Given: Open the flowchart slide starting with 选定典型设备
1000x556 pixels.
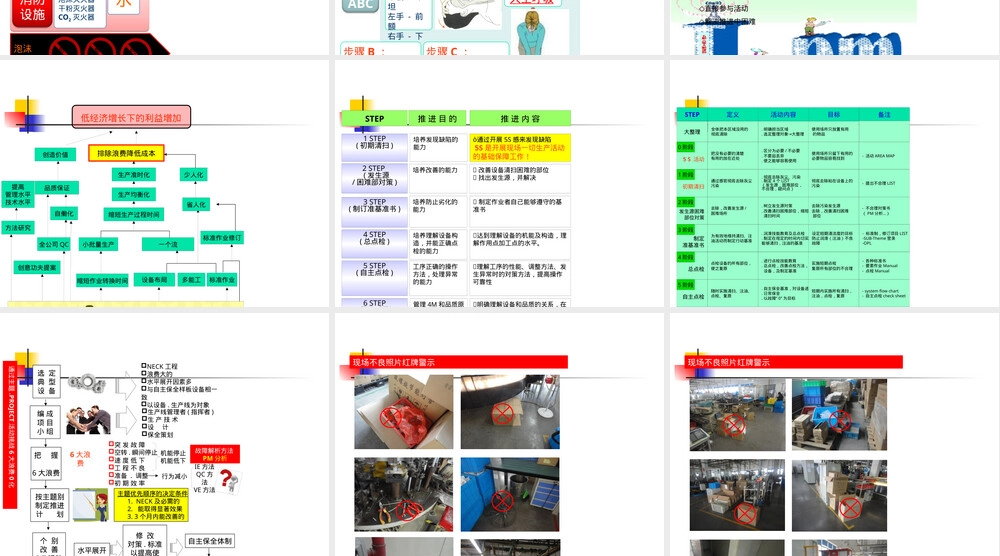Looking at the screenshot, I should pos(164,434).
